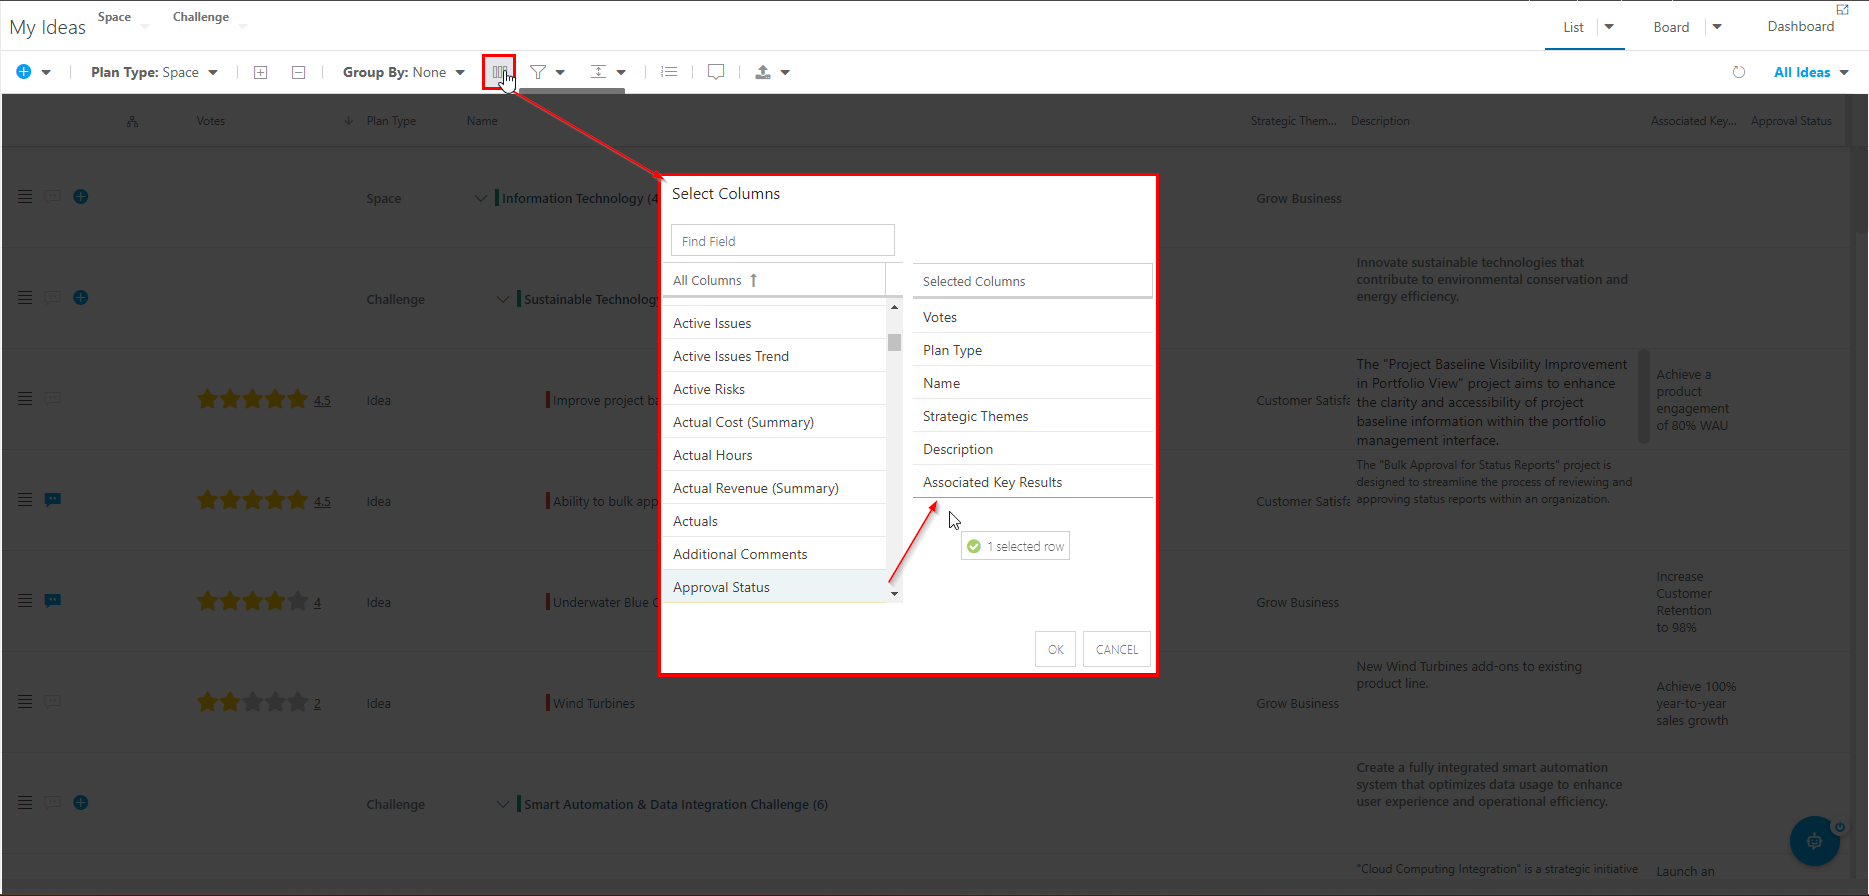Open the dropdown arrow beside row height icon

[x=621, y=73]
